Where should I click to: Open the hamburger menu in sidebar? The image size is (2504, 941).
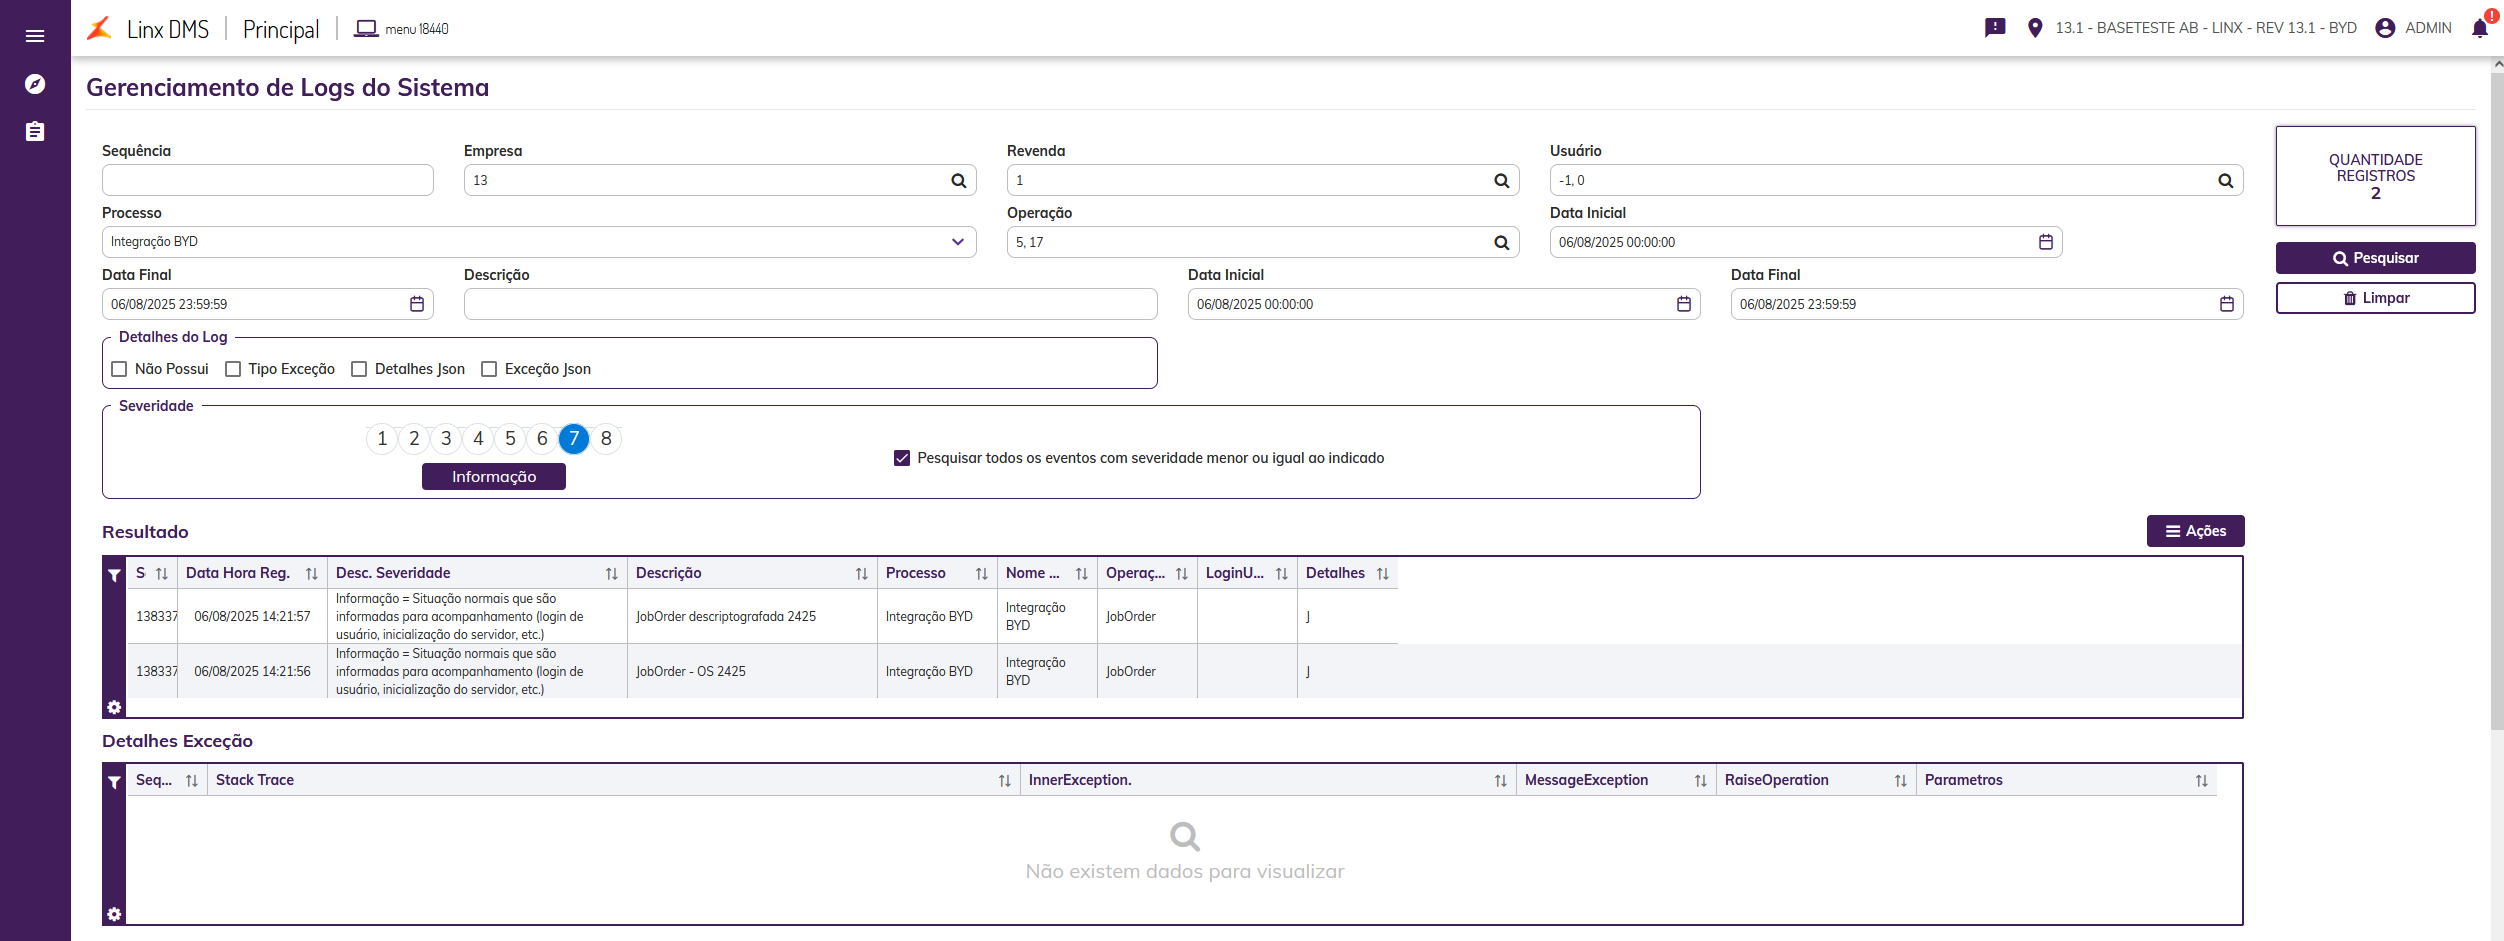[35, 36]
